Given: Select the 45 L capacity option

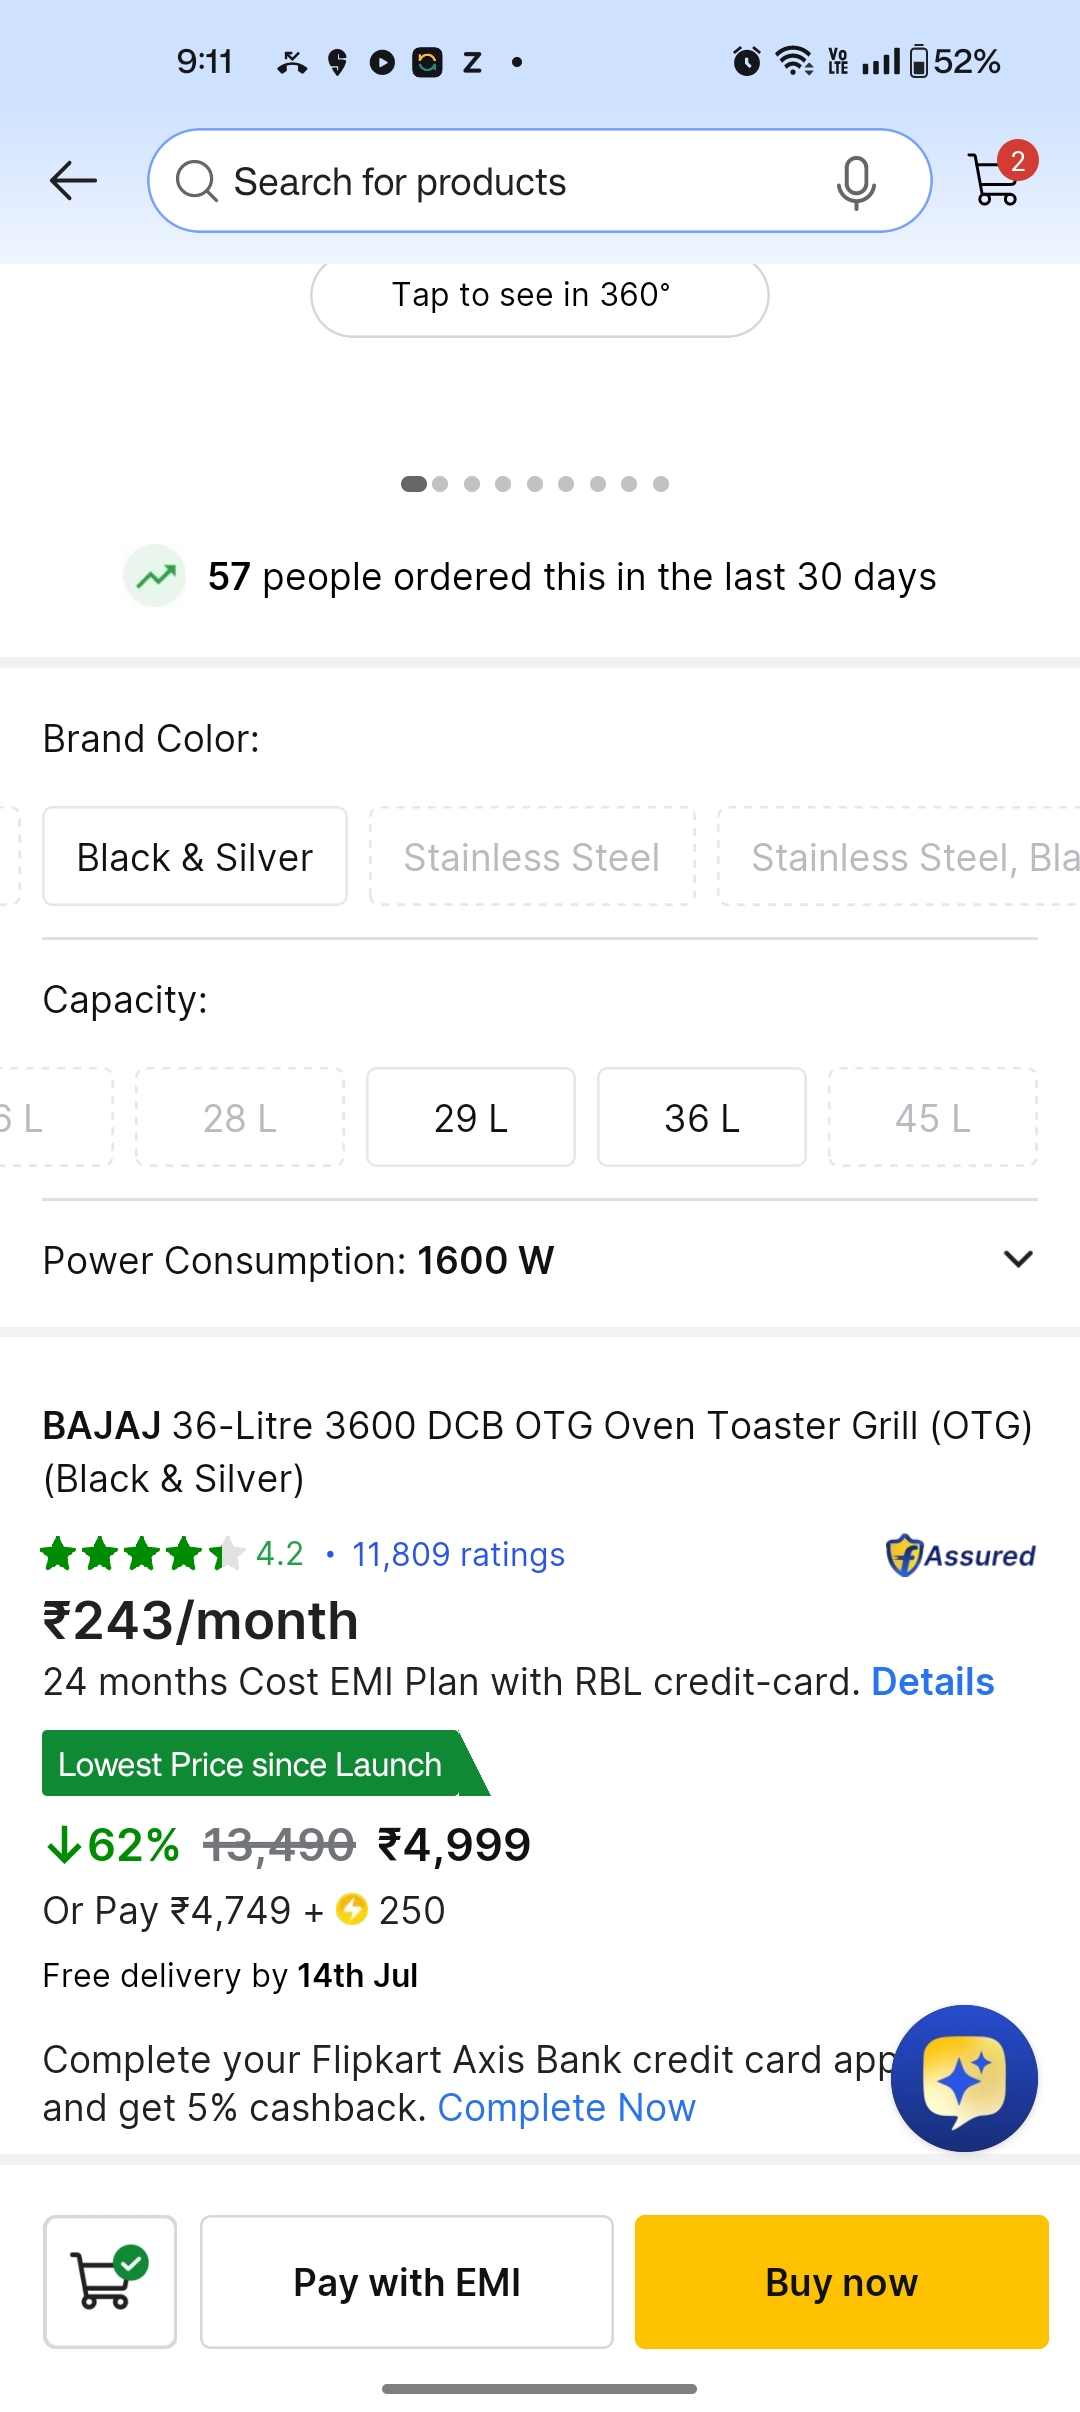Looking at the screenshot, I should 932,1117.
